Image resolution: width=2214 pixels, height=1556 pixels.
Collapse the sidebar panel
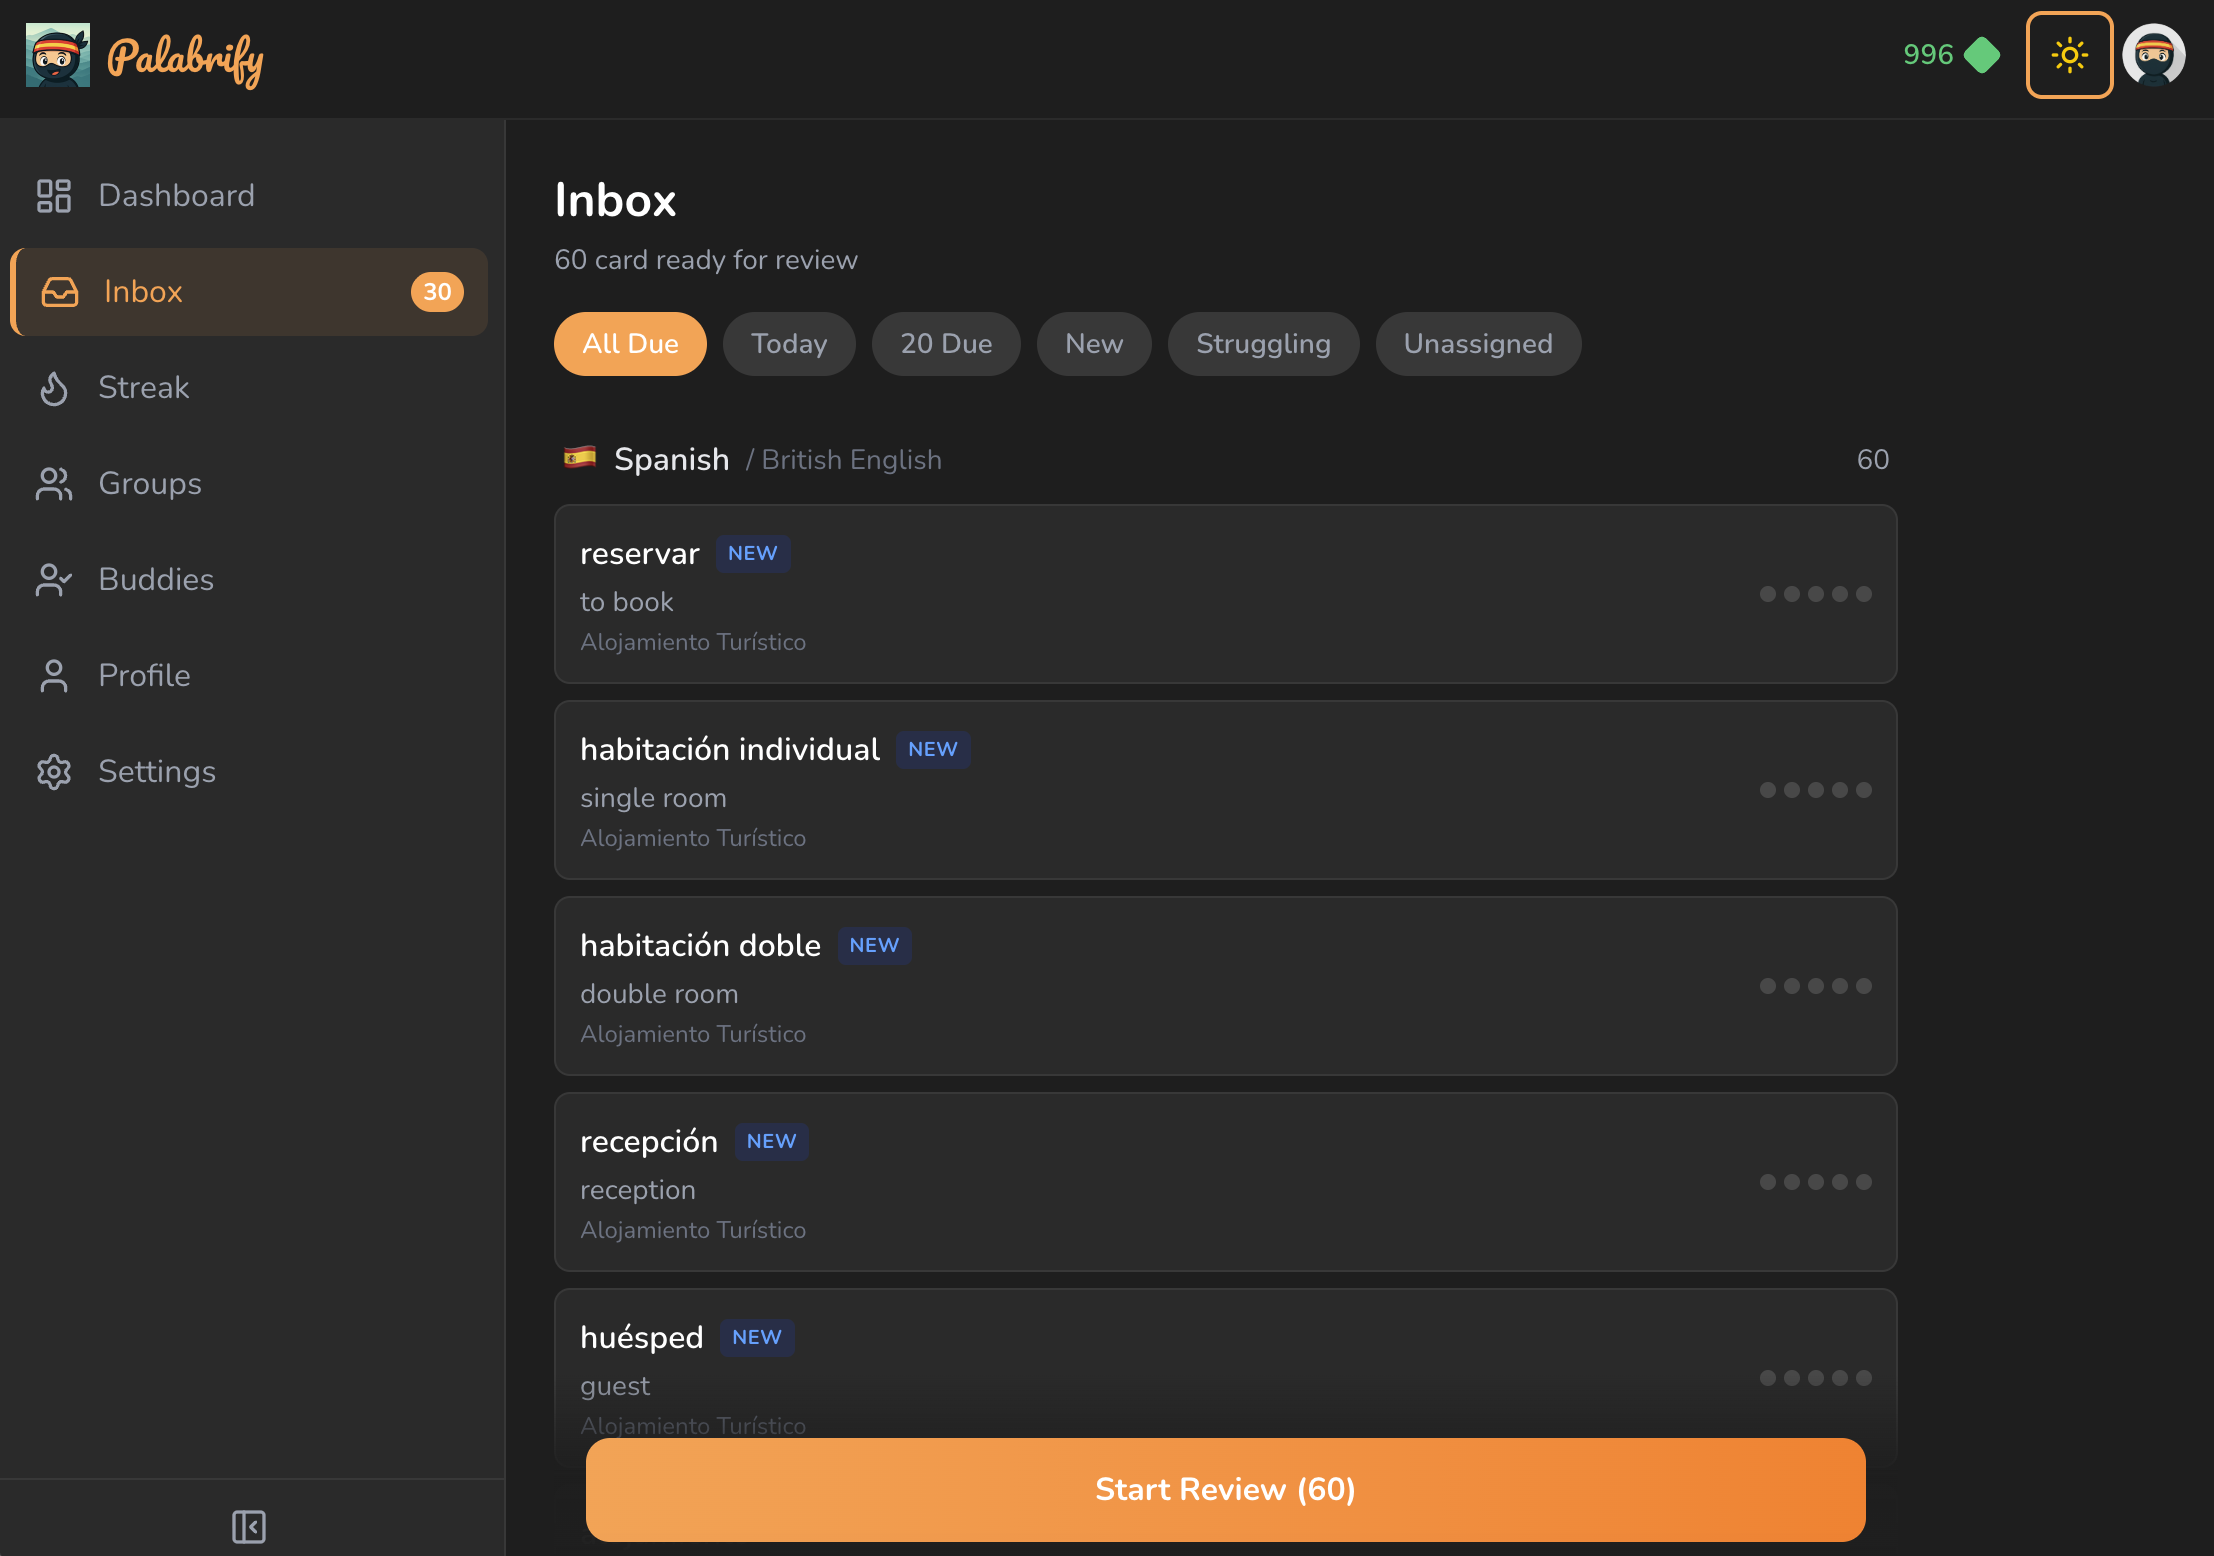tap(249, 1526)
